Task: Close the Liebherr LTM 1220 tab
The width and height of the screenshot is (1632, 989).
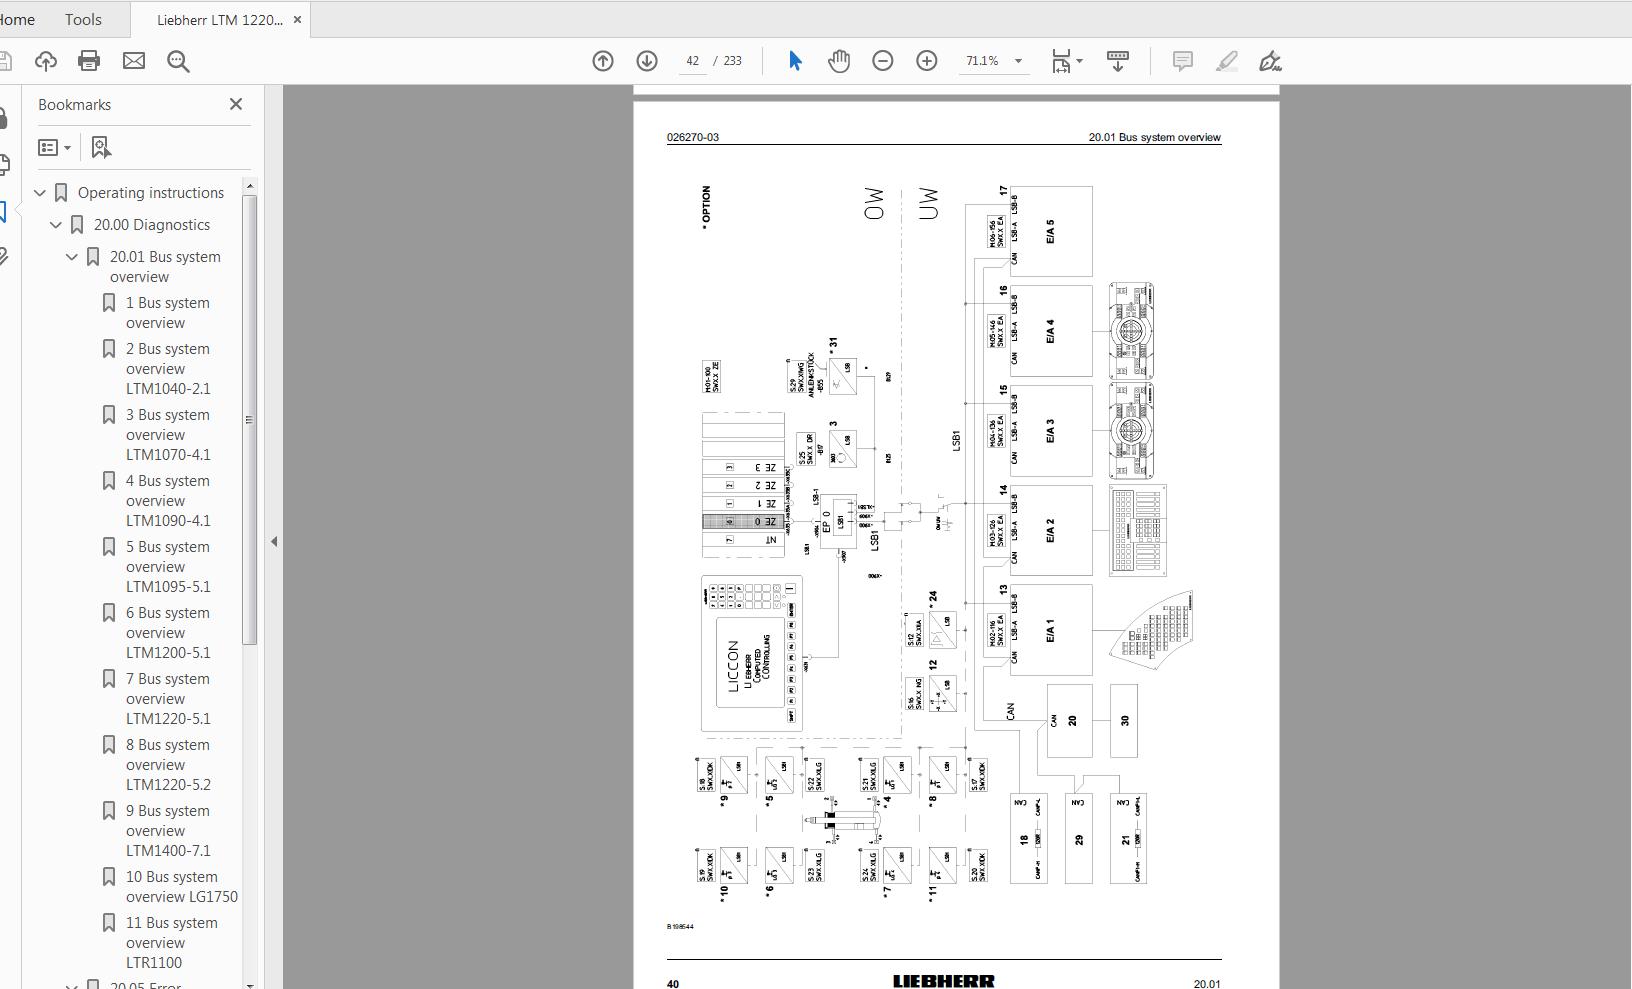Action: (x=297, y=20)
